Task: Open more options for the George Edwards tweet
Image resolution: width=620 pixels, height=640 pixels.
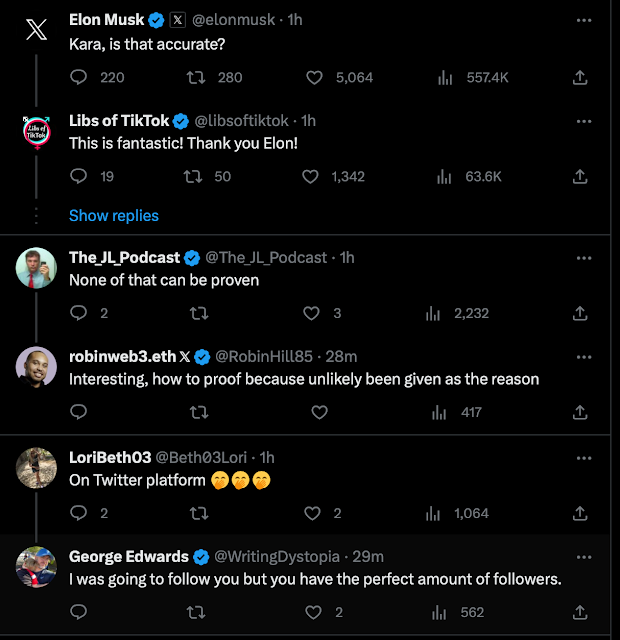Action: coord(584,556)
